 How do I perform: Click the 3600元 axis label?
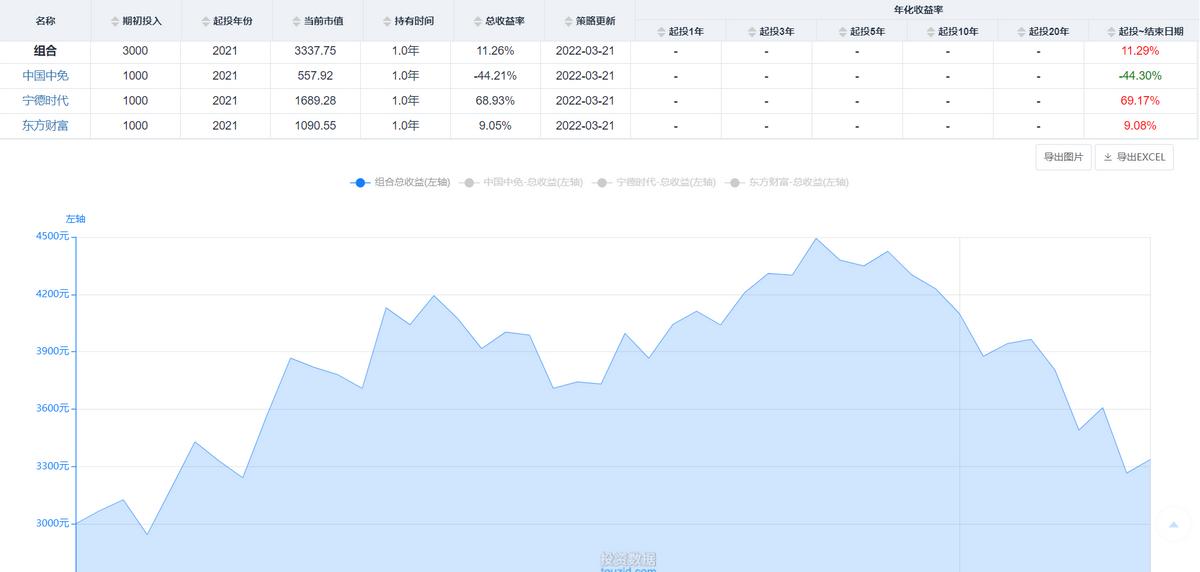(50, 408)
